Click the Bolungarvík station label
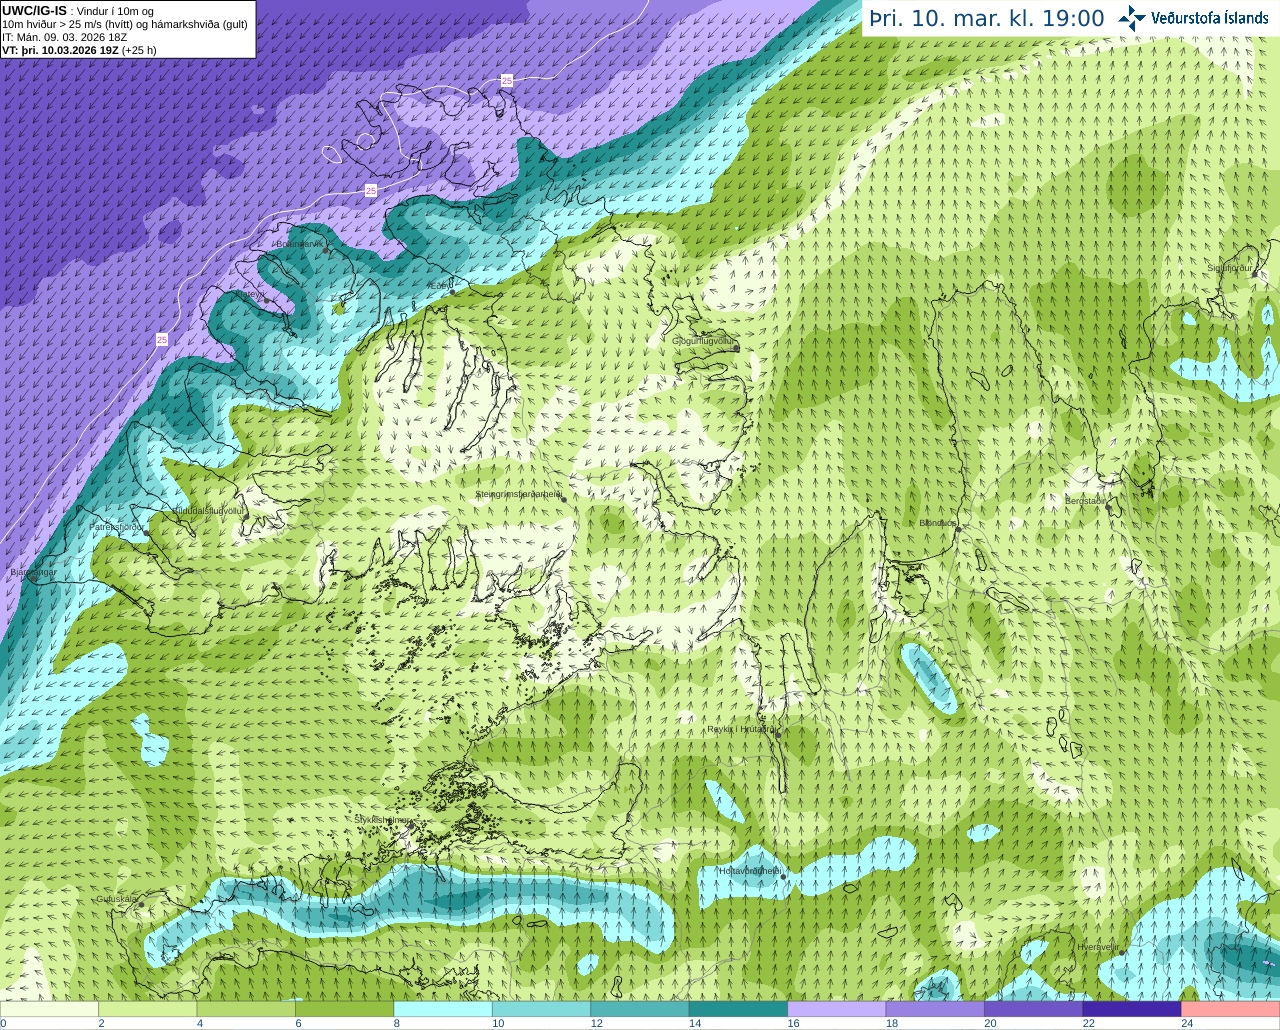Screen dimensions: 1280x1030 pyautogui.click(x=299, y=243)
